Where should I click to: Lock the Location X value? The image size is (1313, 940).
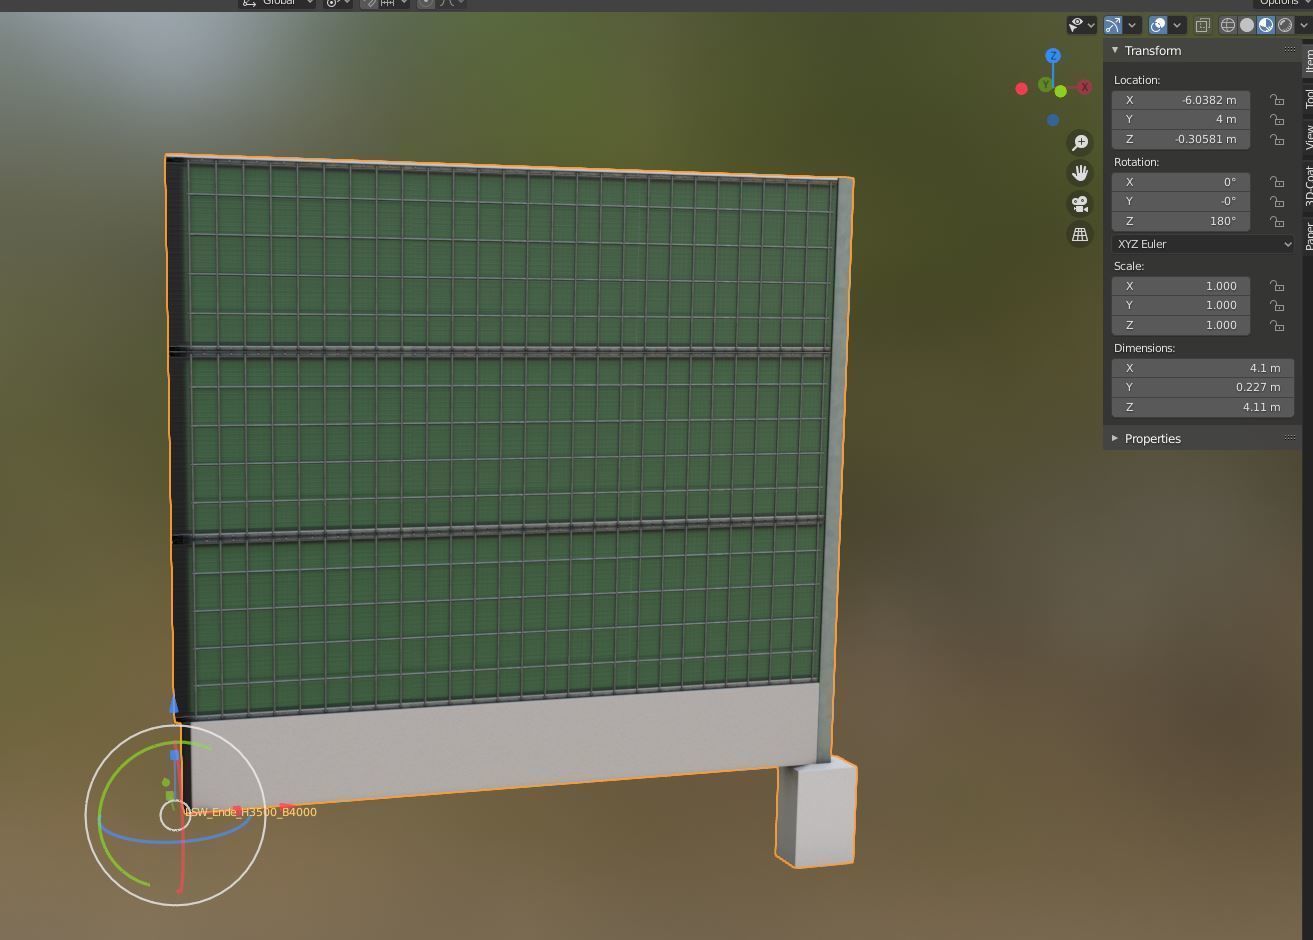(x=1277, y=100)
